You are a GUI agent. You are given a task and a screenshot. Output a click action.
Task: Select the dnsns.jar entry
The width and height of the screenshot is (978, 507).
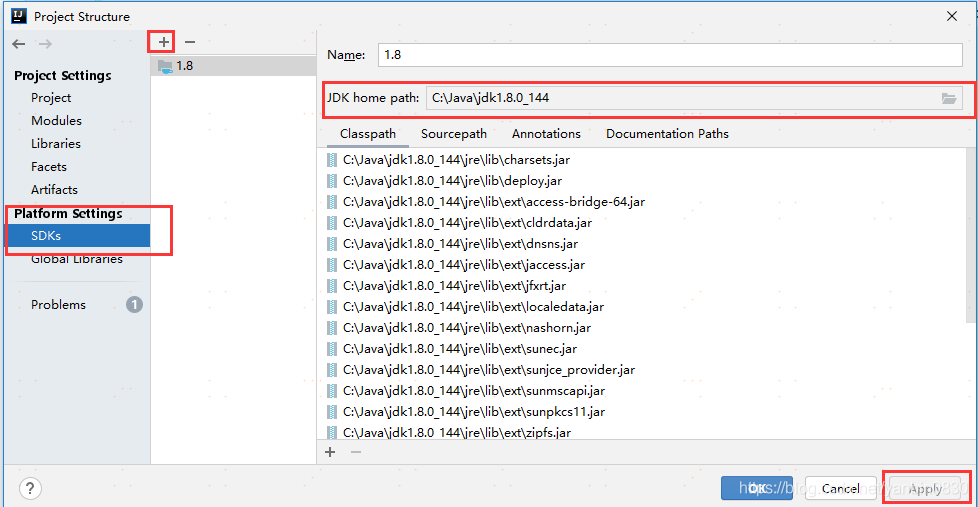pos(460,244)
